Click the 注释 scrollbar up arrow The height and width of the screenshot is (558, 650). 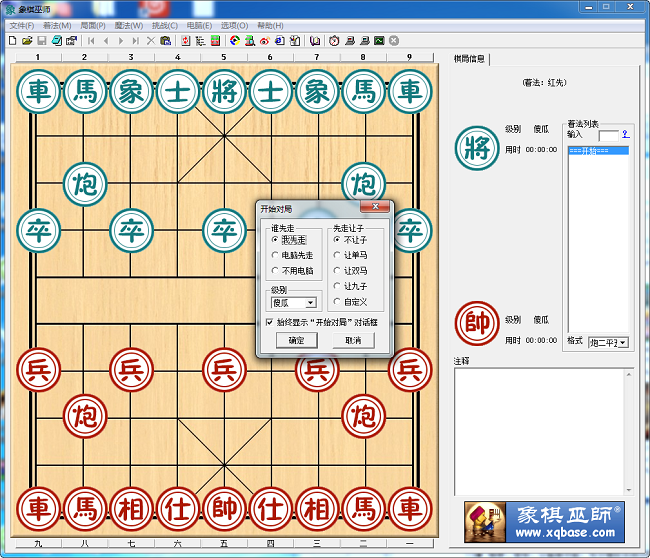pyautogui.click(x=629, y=374)
